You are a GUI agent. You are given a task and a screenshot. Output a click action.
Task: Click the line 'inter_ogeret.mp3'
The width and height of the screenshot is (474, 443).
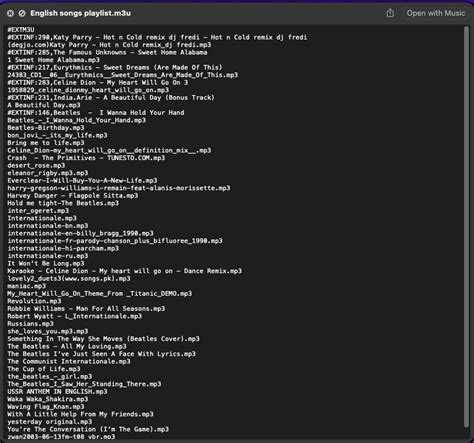pyautogui.click(x=38, y=211)
